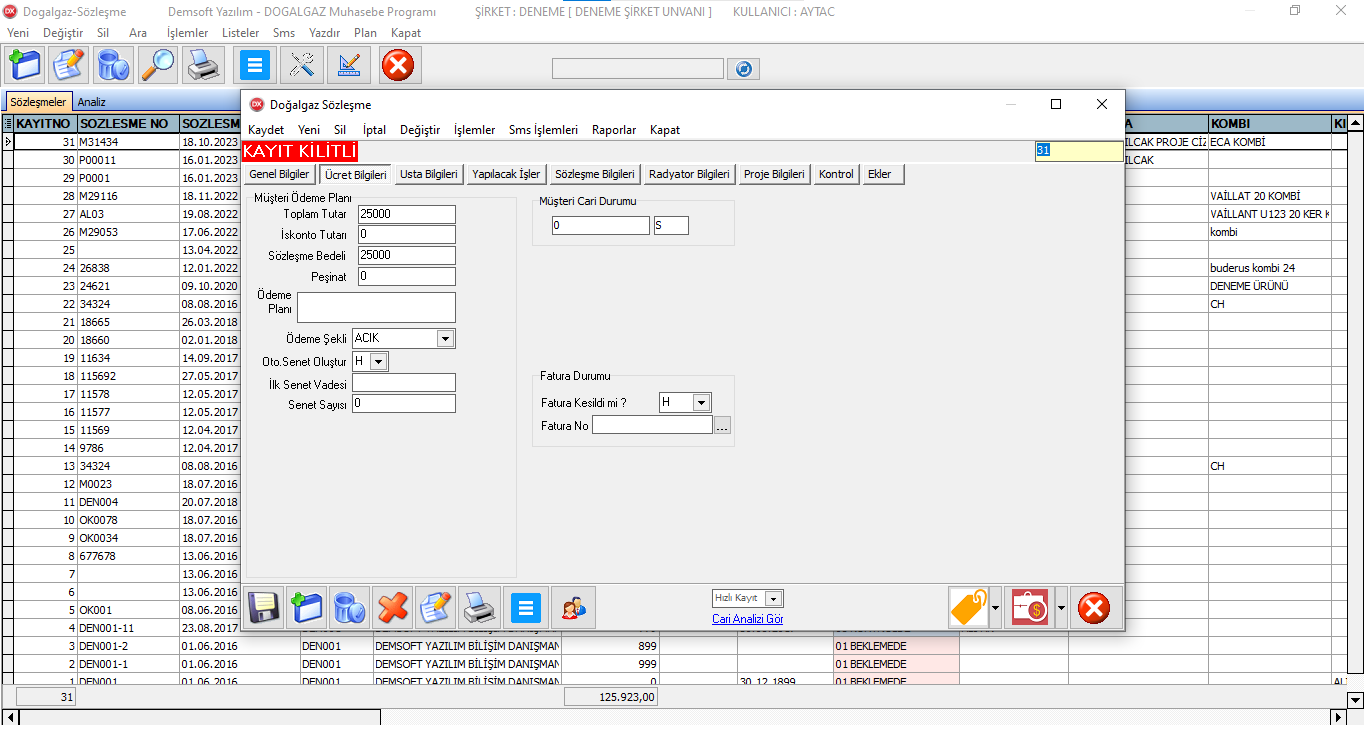This screenshot has width=1366, height=750.
Task: Switch to the Kontrol tab
Action: (836, 174)
